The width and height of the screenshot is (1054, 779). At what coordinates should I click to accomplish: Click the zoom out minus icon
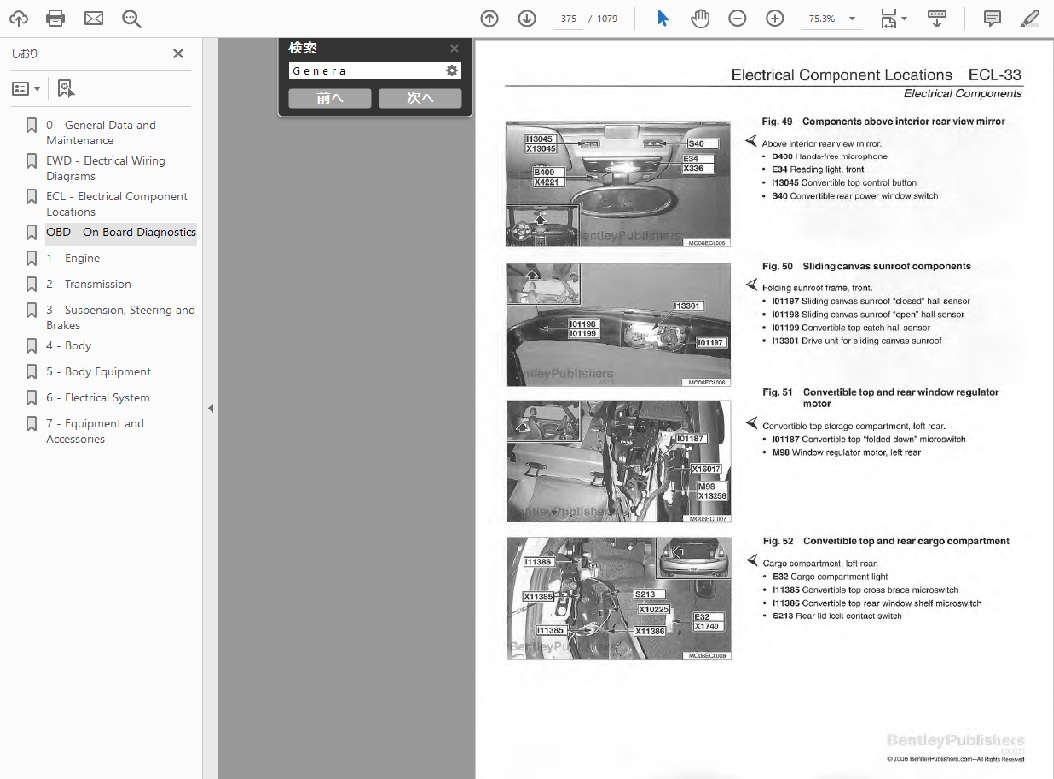pos(737,18)
